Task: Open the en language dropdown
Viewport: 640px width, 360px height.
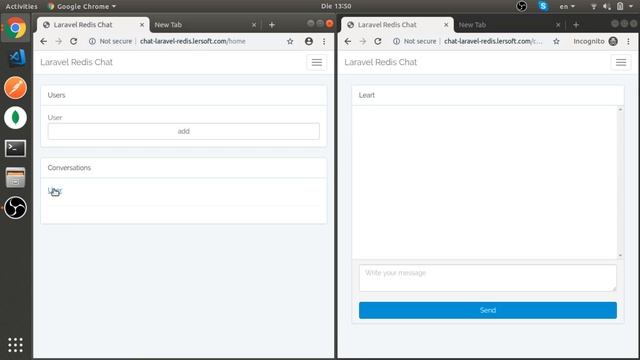Action: [x=567, y=6]
